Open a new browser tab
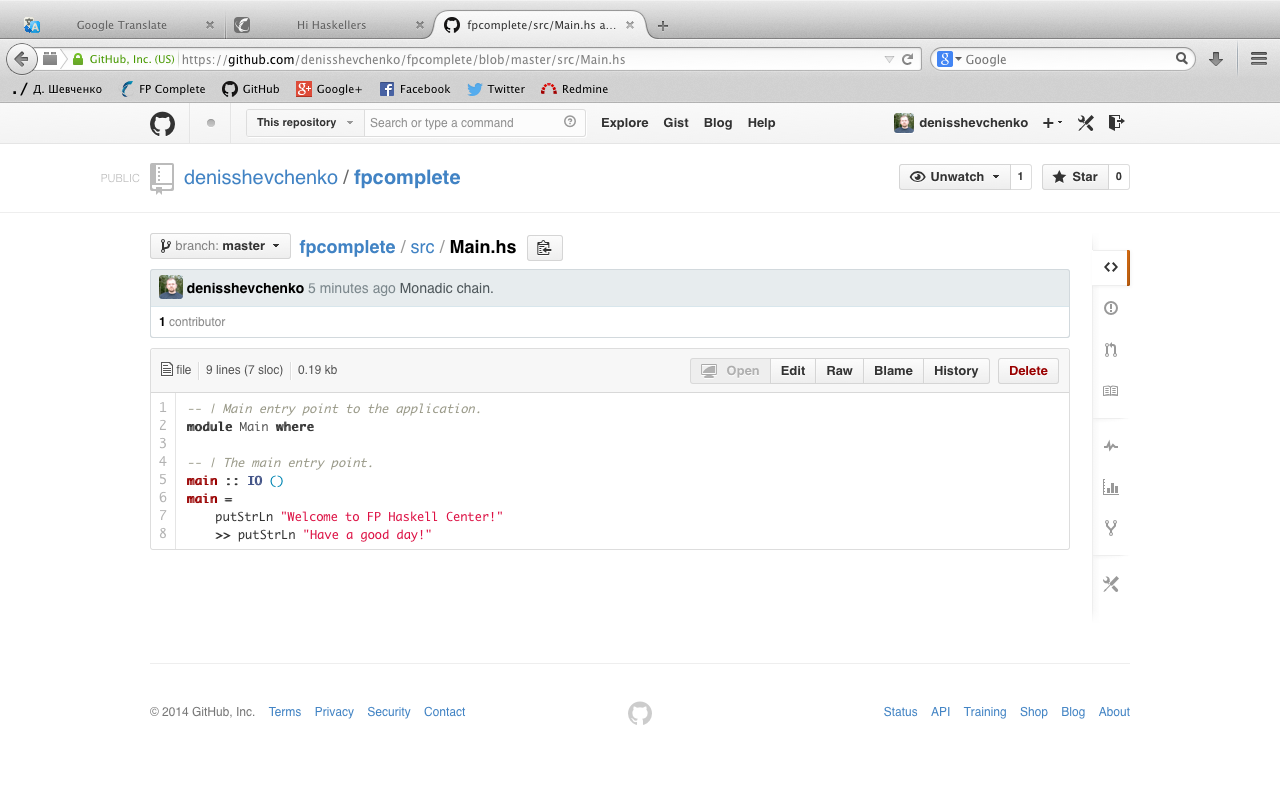The image size is (1280, 800). pyautogui.click(x=662, y=25)
